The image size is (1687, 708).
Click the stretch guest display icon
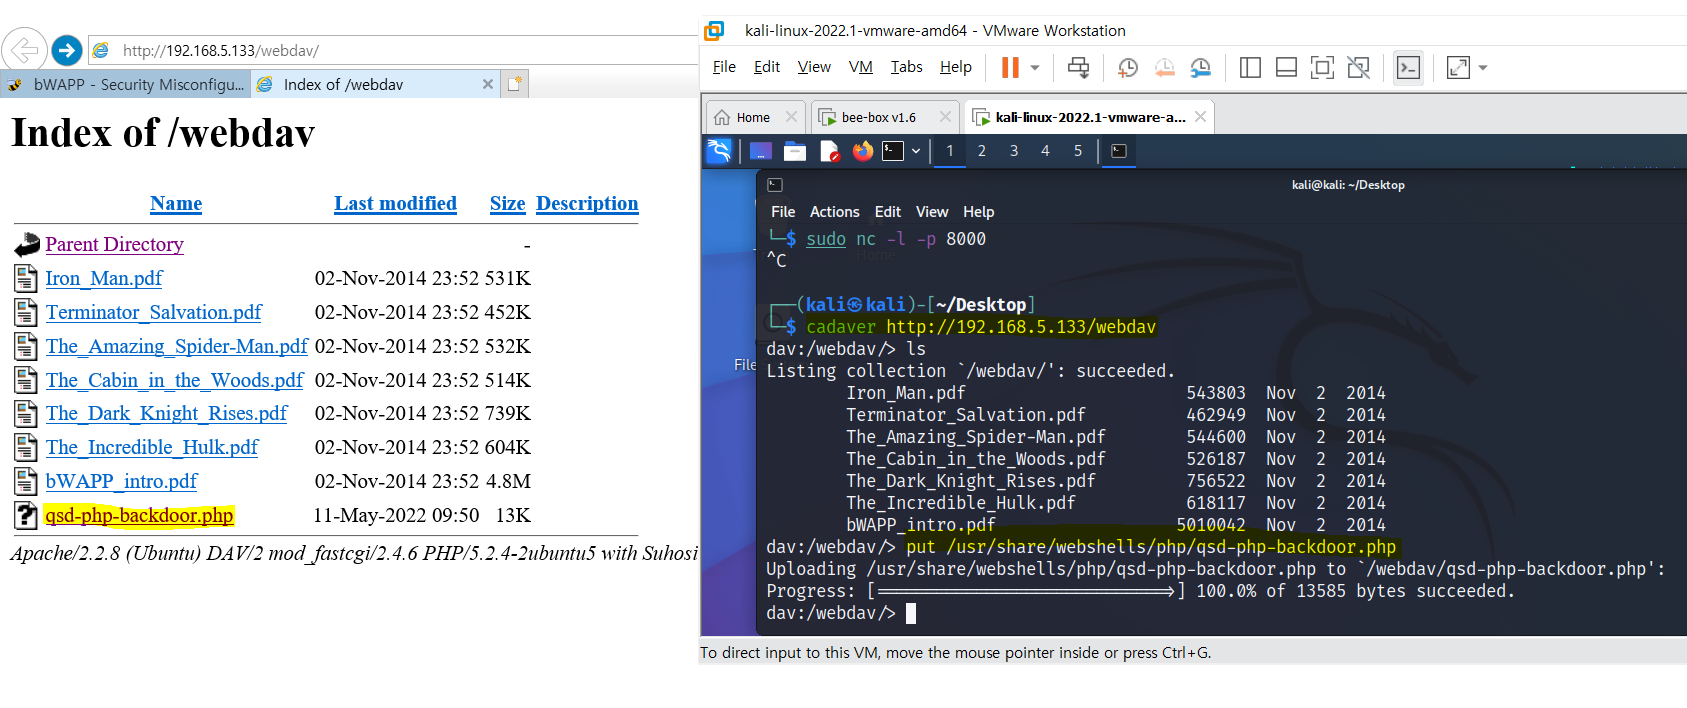click(x=1458, y=67)
